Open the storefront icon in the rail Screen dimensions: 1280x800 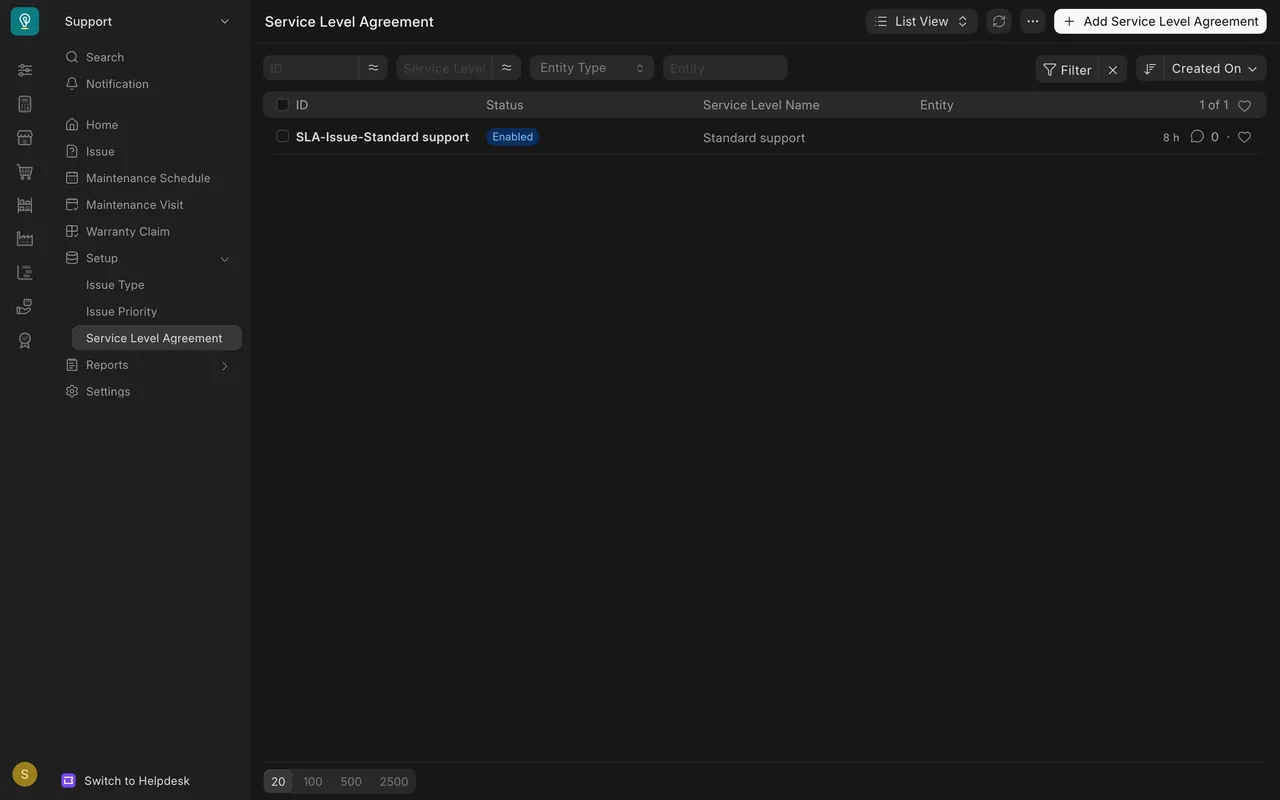pos(25,138)
